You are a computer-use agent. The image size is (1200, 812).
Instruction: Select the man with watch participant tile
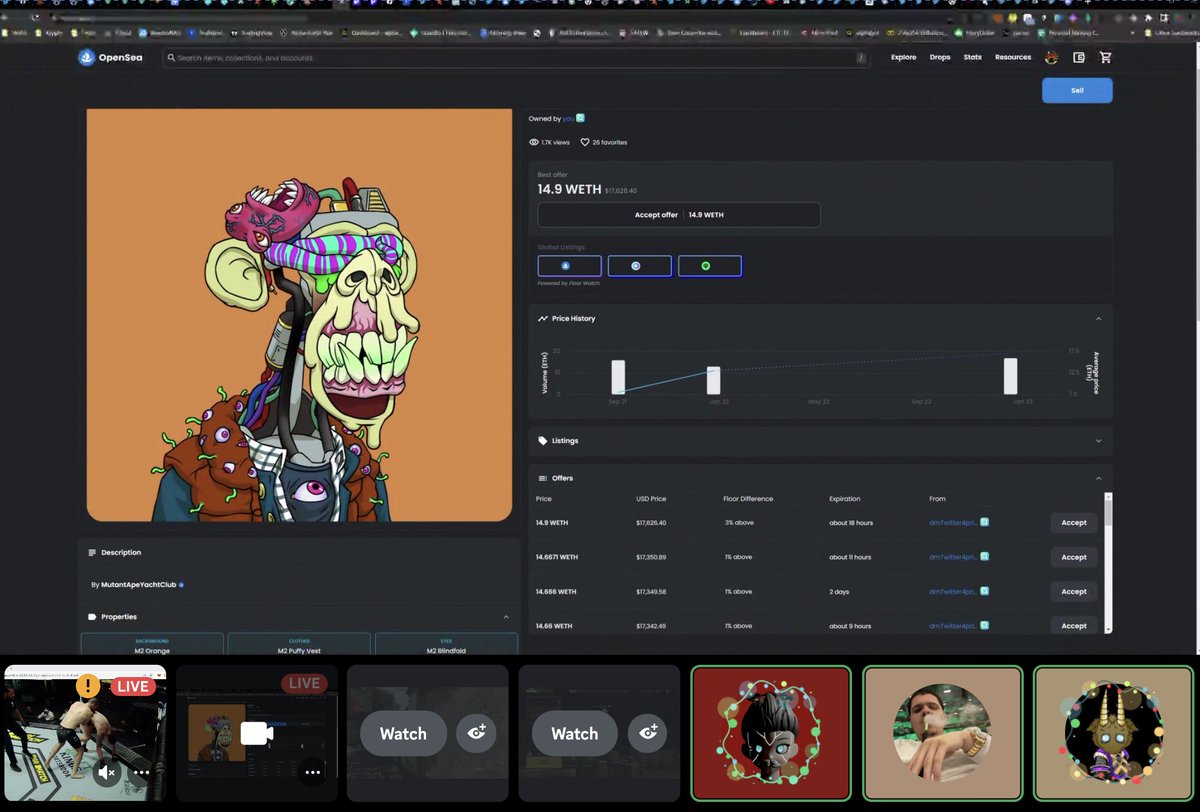tap(943, 735)
